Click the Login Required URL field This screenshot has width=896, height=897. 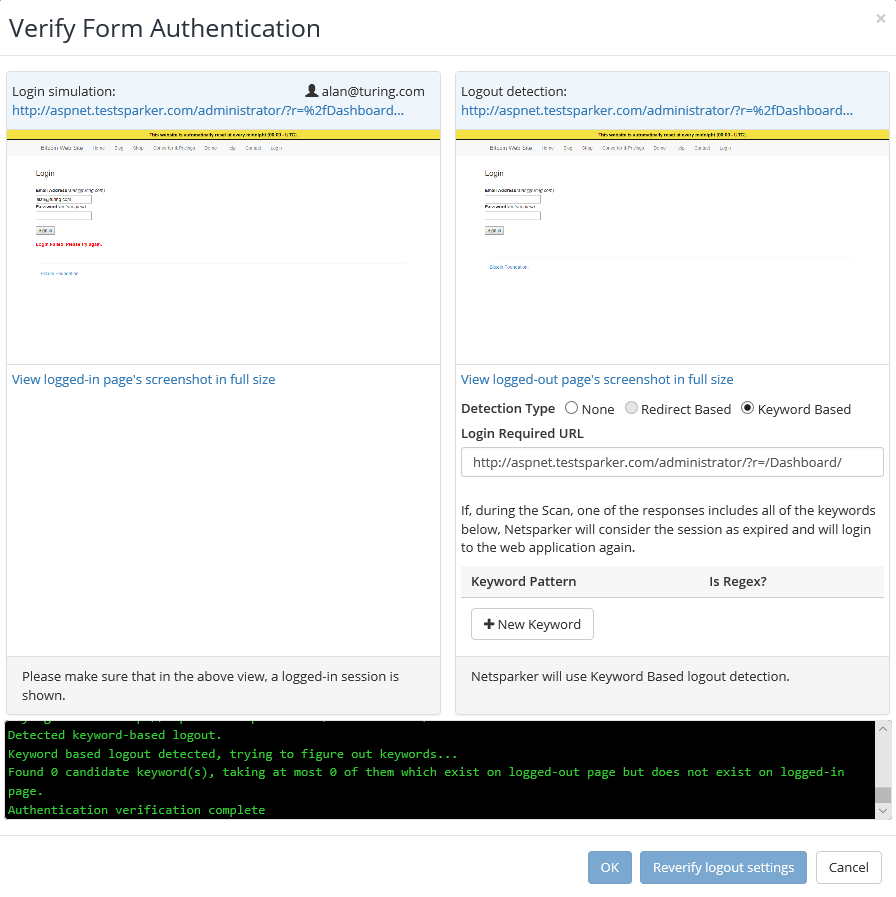(x=672, y=462)
